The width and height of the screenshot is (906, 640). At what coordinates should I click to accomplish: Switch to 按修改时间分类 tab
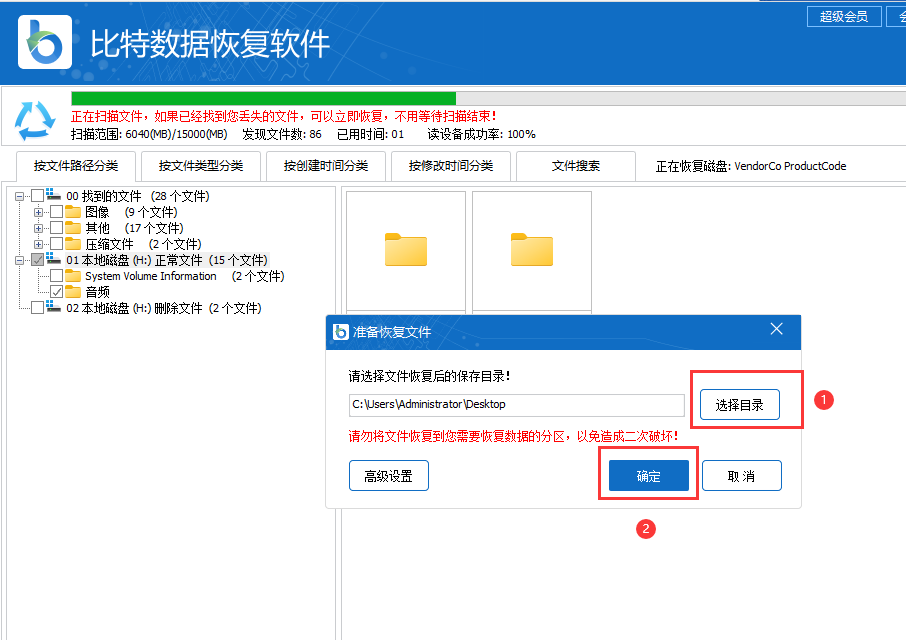[x=451, y=166]
